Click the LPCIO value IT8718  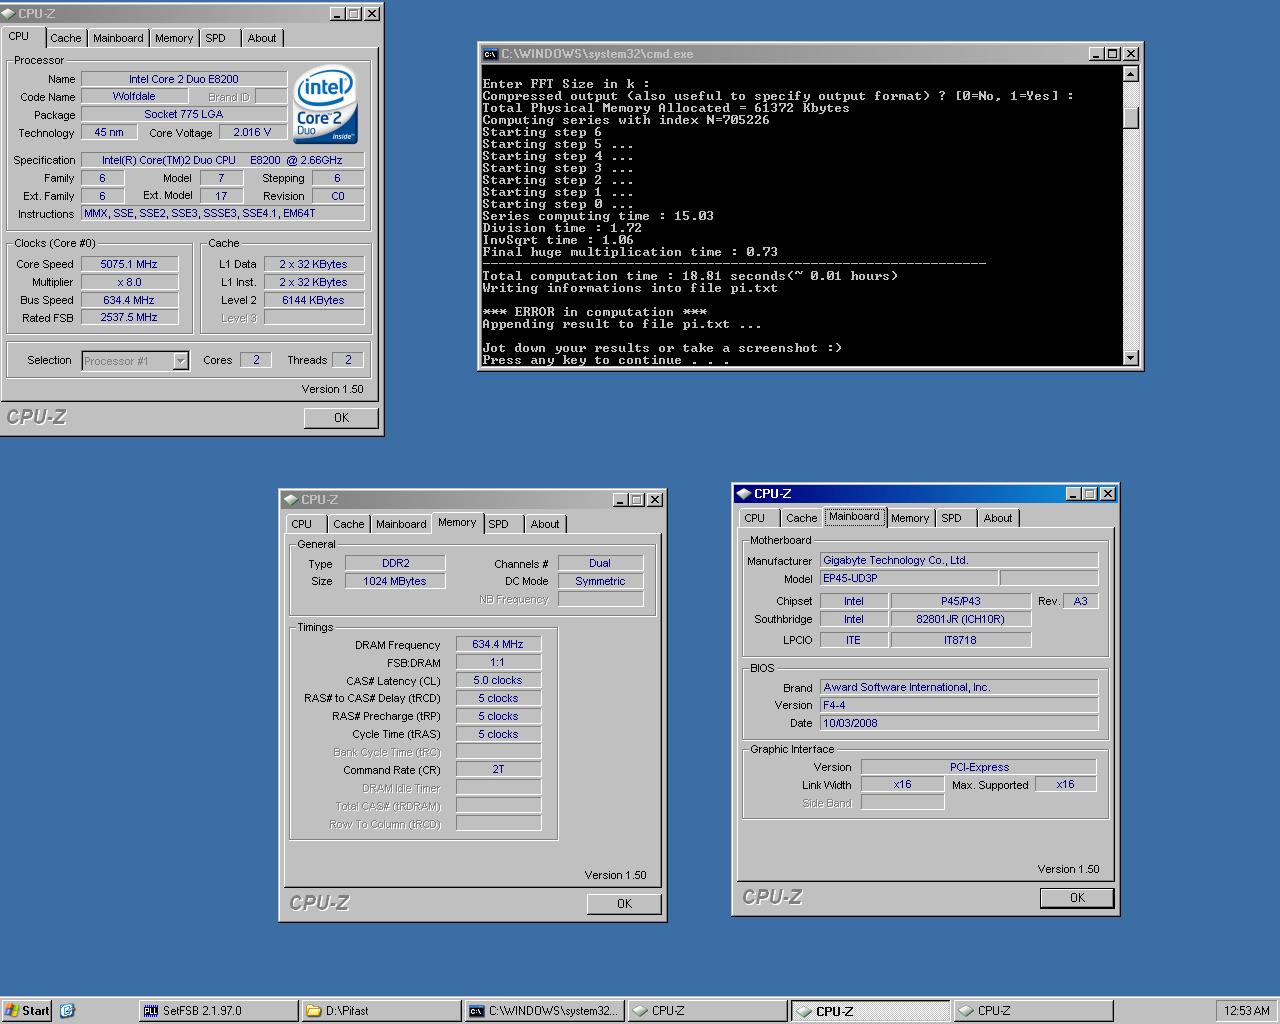coord(960,640)
